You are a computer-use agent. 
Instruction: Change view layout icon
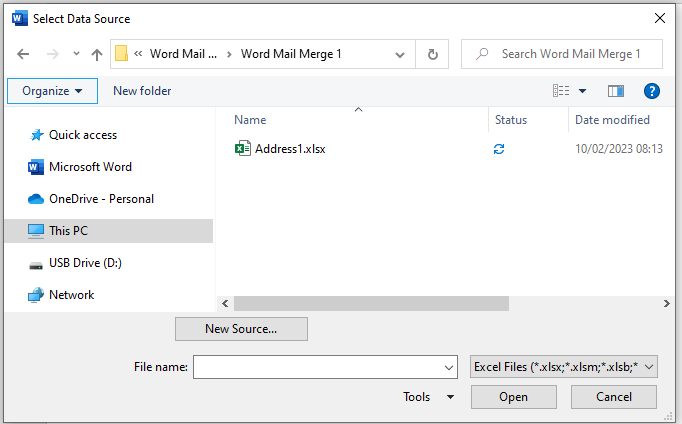pyautogui.click(x=561, y=90)
